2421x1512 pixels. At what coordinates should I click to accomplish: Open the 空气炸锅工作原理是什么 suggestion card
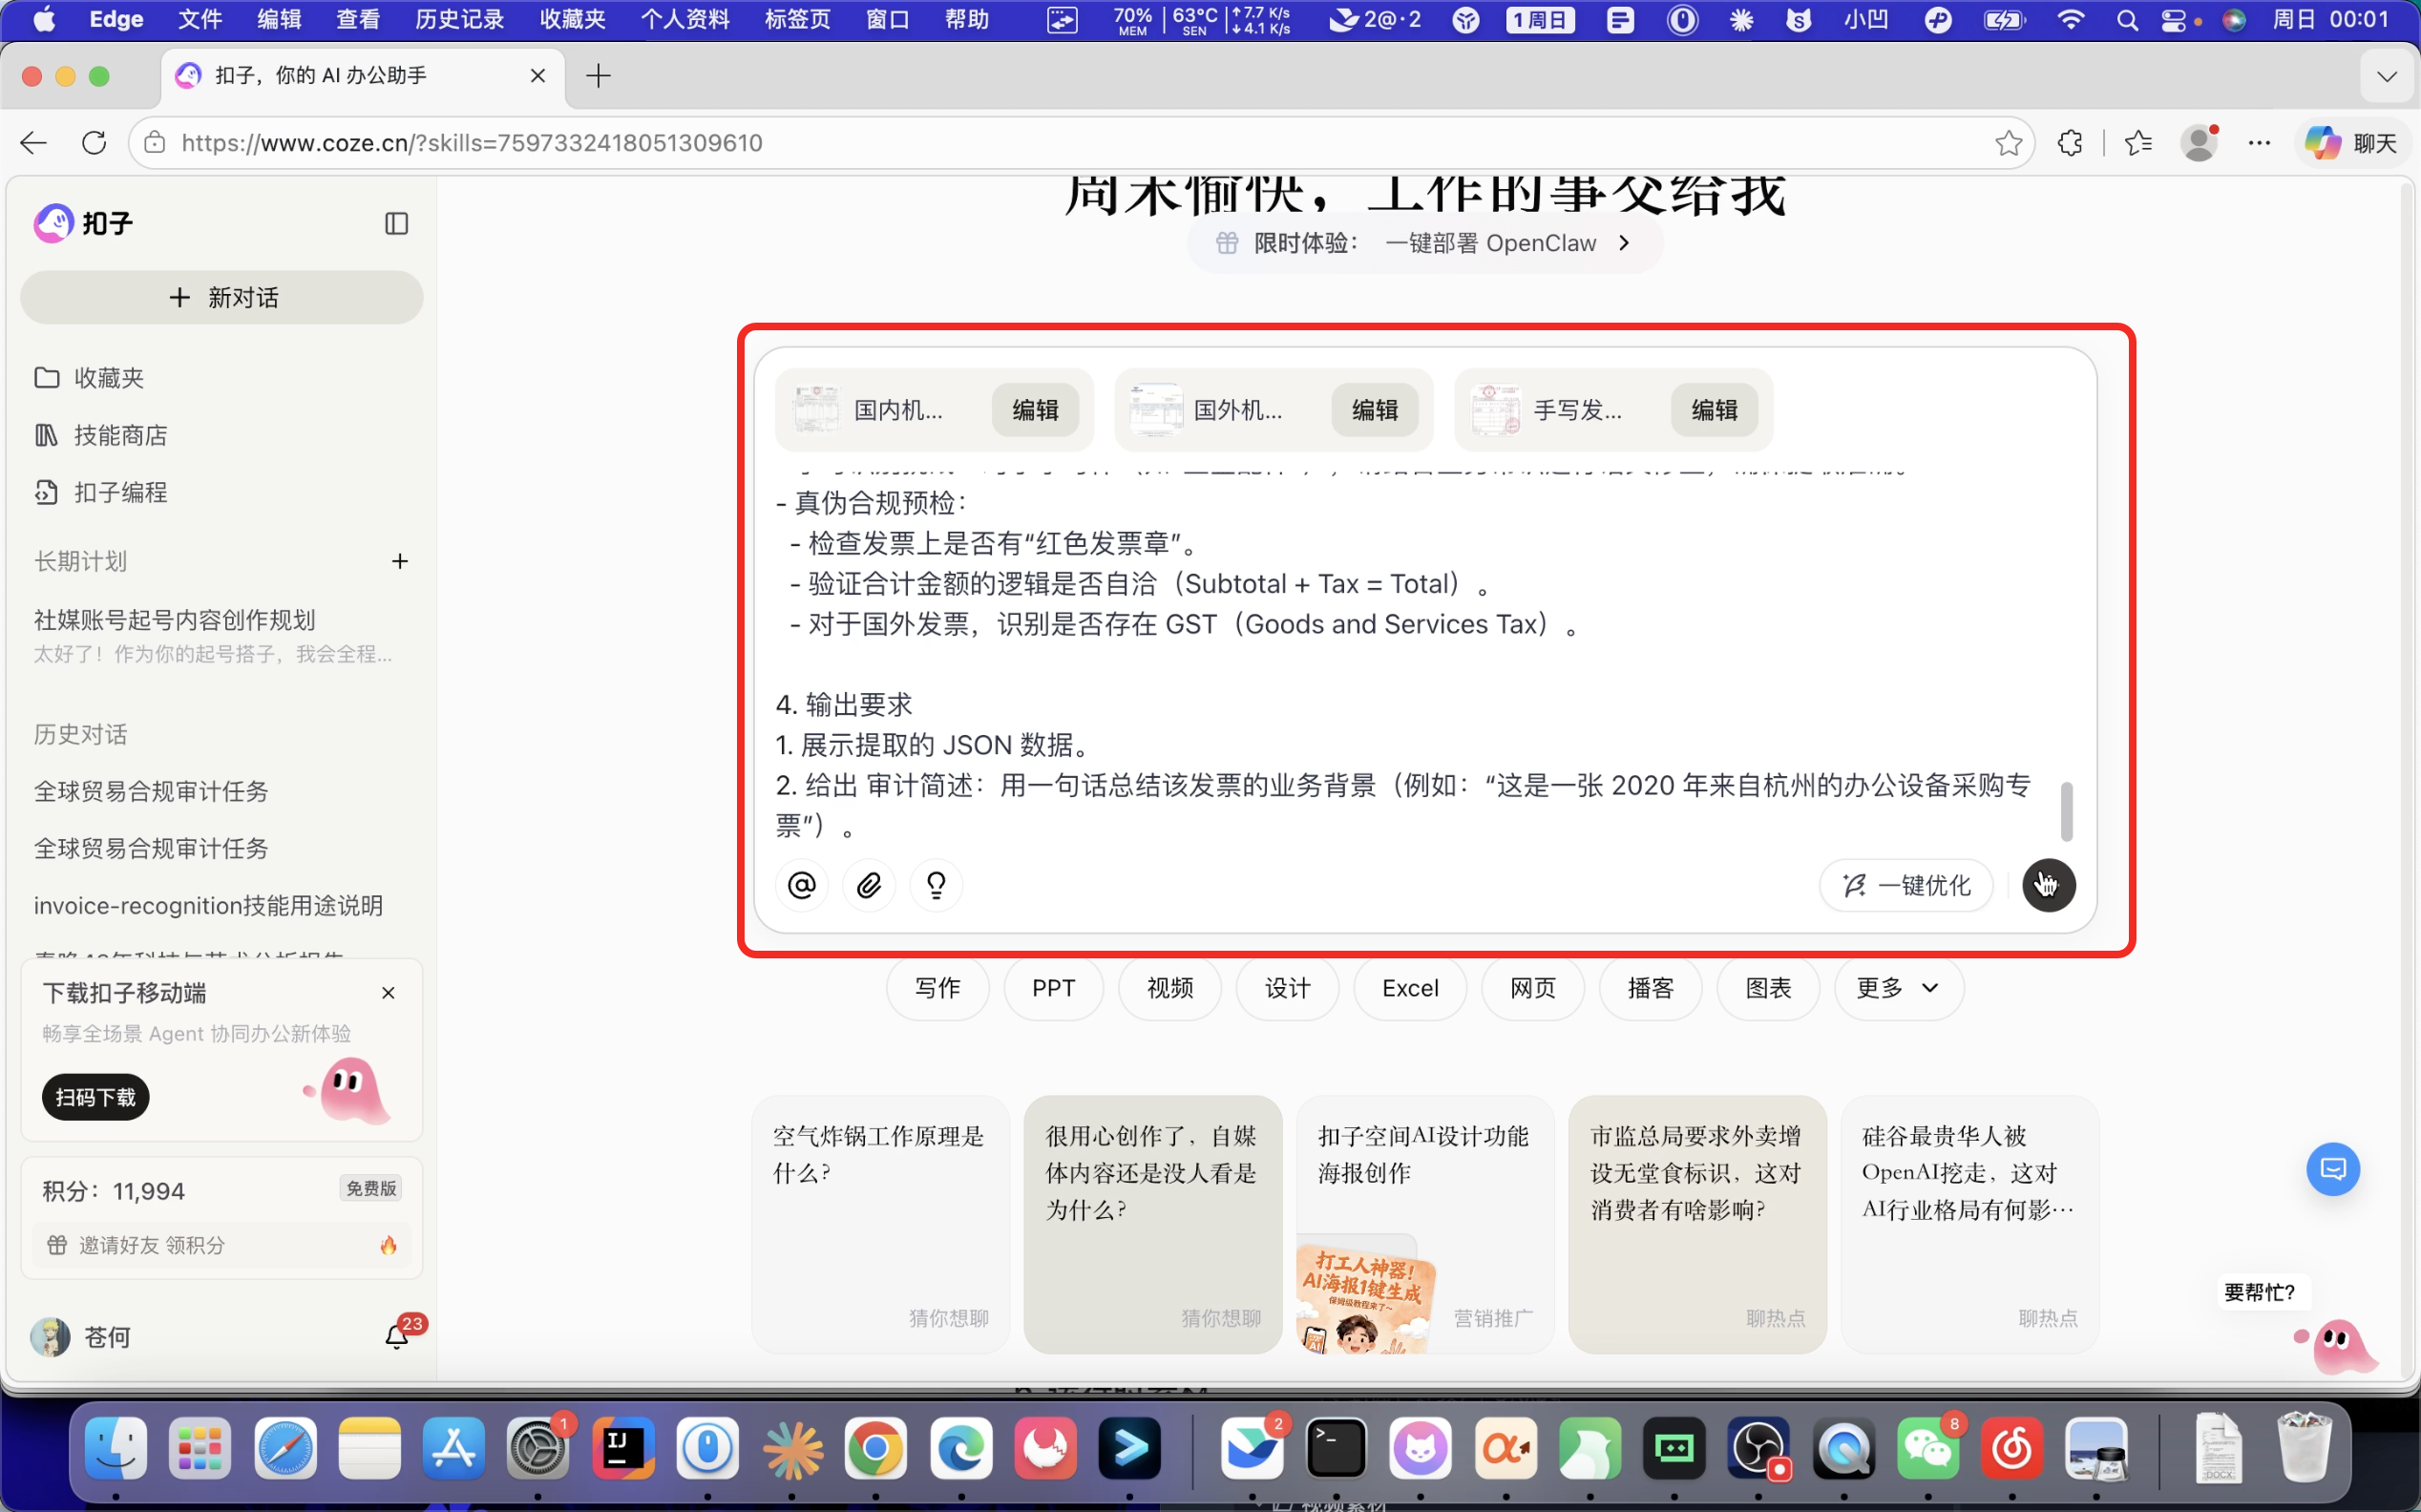click(880, 1225)
